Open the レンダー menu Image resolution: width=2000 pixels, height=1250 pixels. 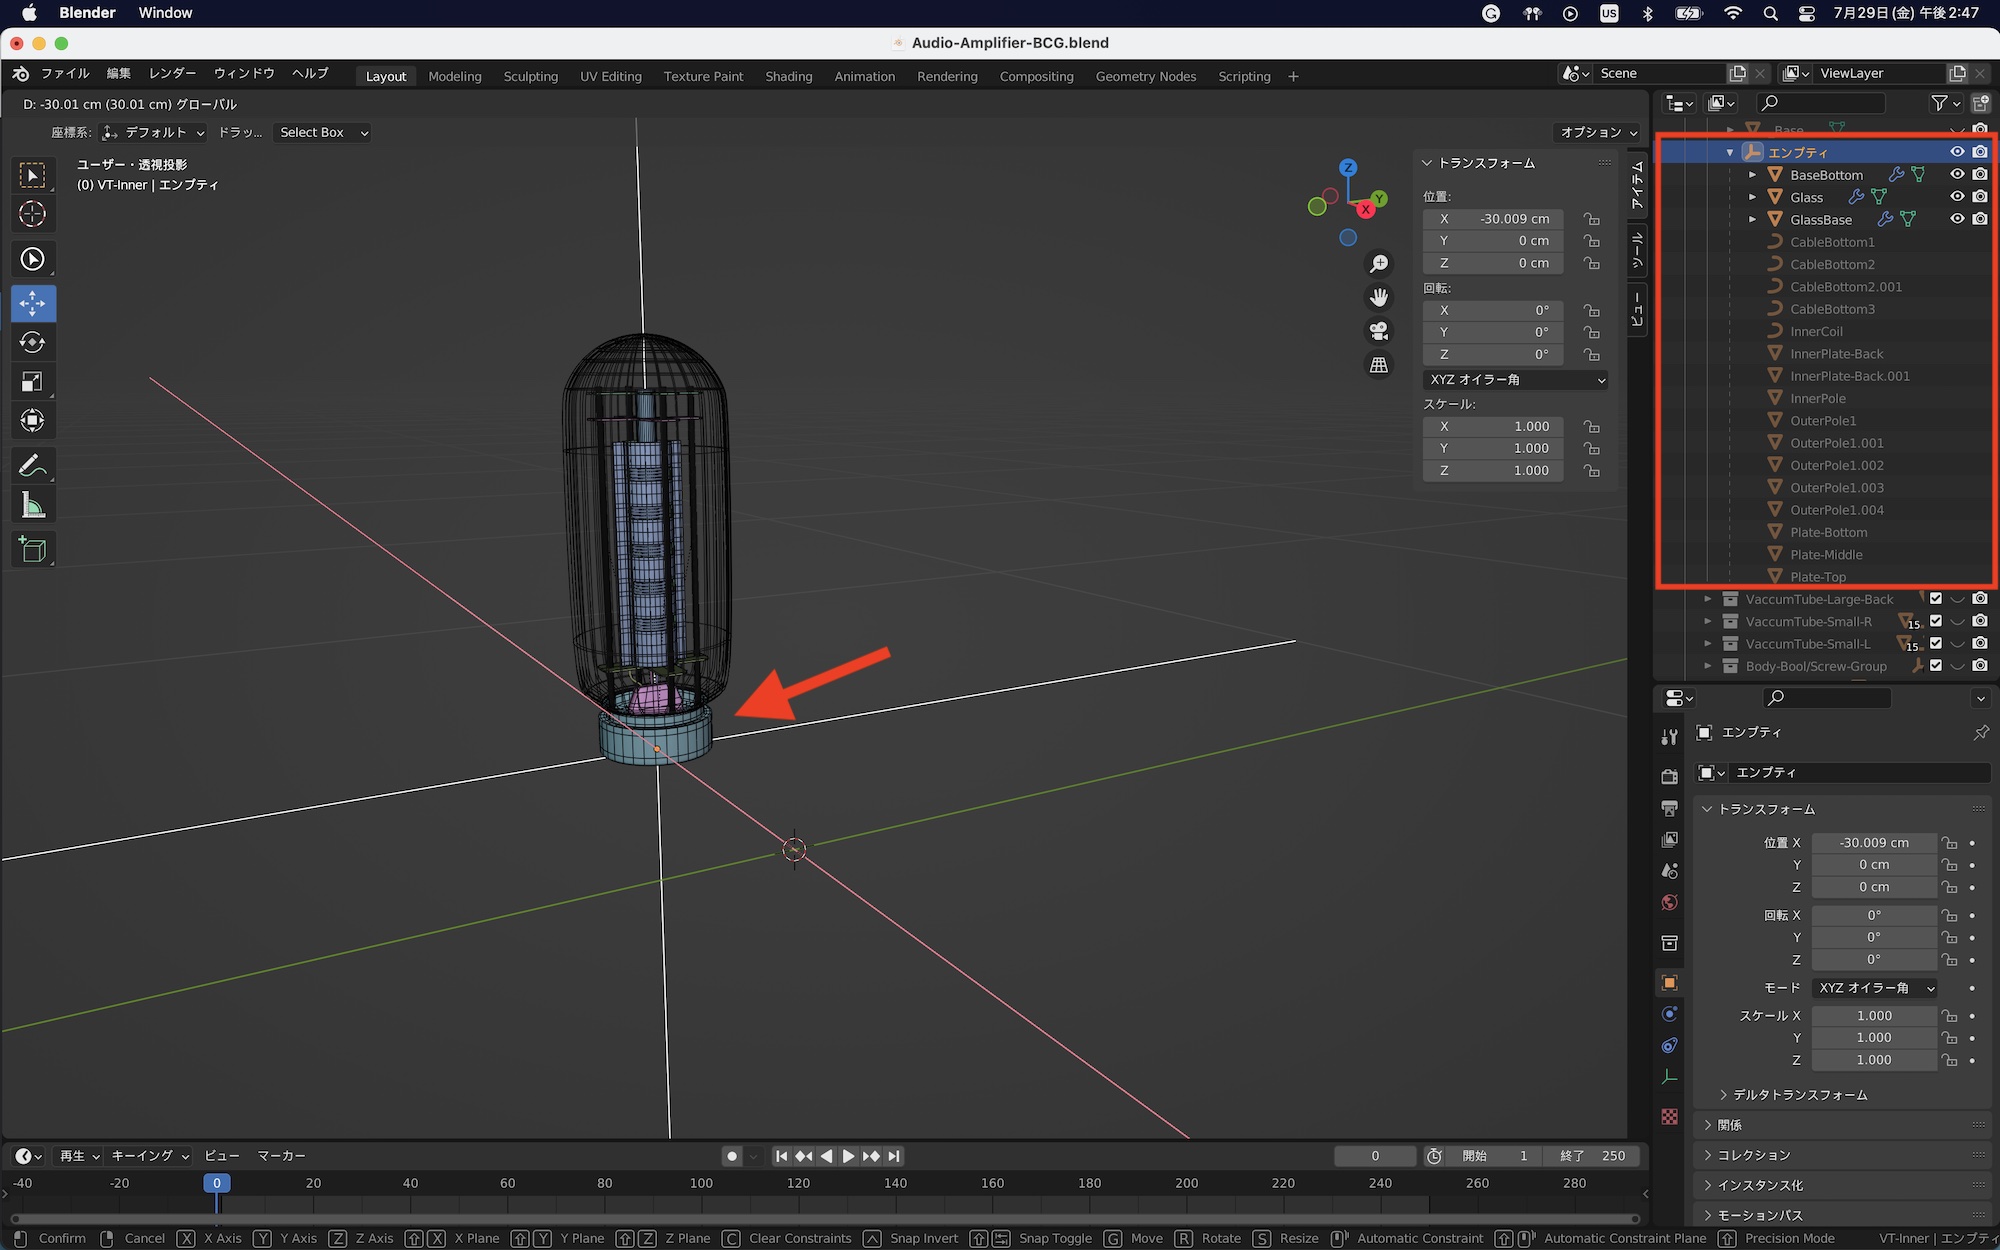(x=172, y=73)
